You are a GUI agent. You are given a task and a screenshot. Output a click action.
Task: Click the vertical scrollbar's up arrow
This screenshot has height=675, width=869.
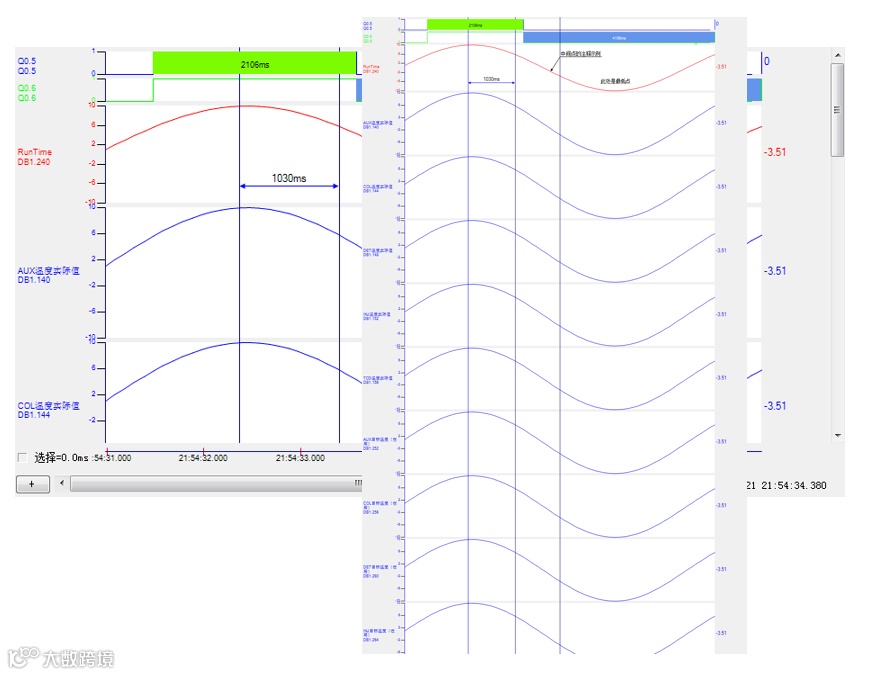tap(838, 55)
